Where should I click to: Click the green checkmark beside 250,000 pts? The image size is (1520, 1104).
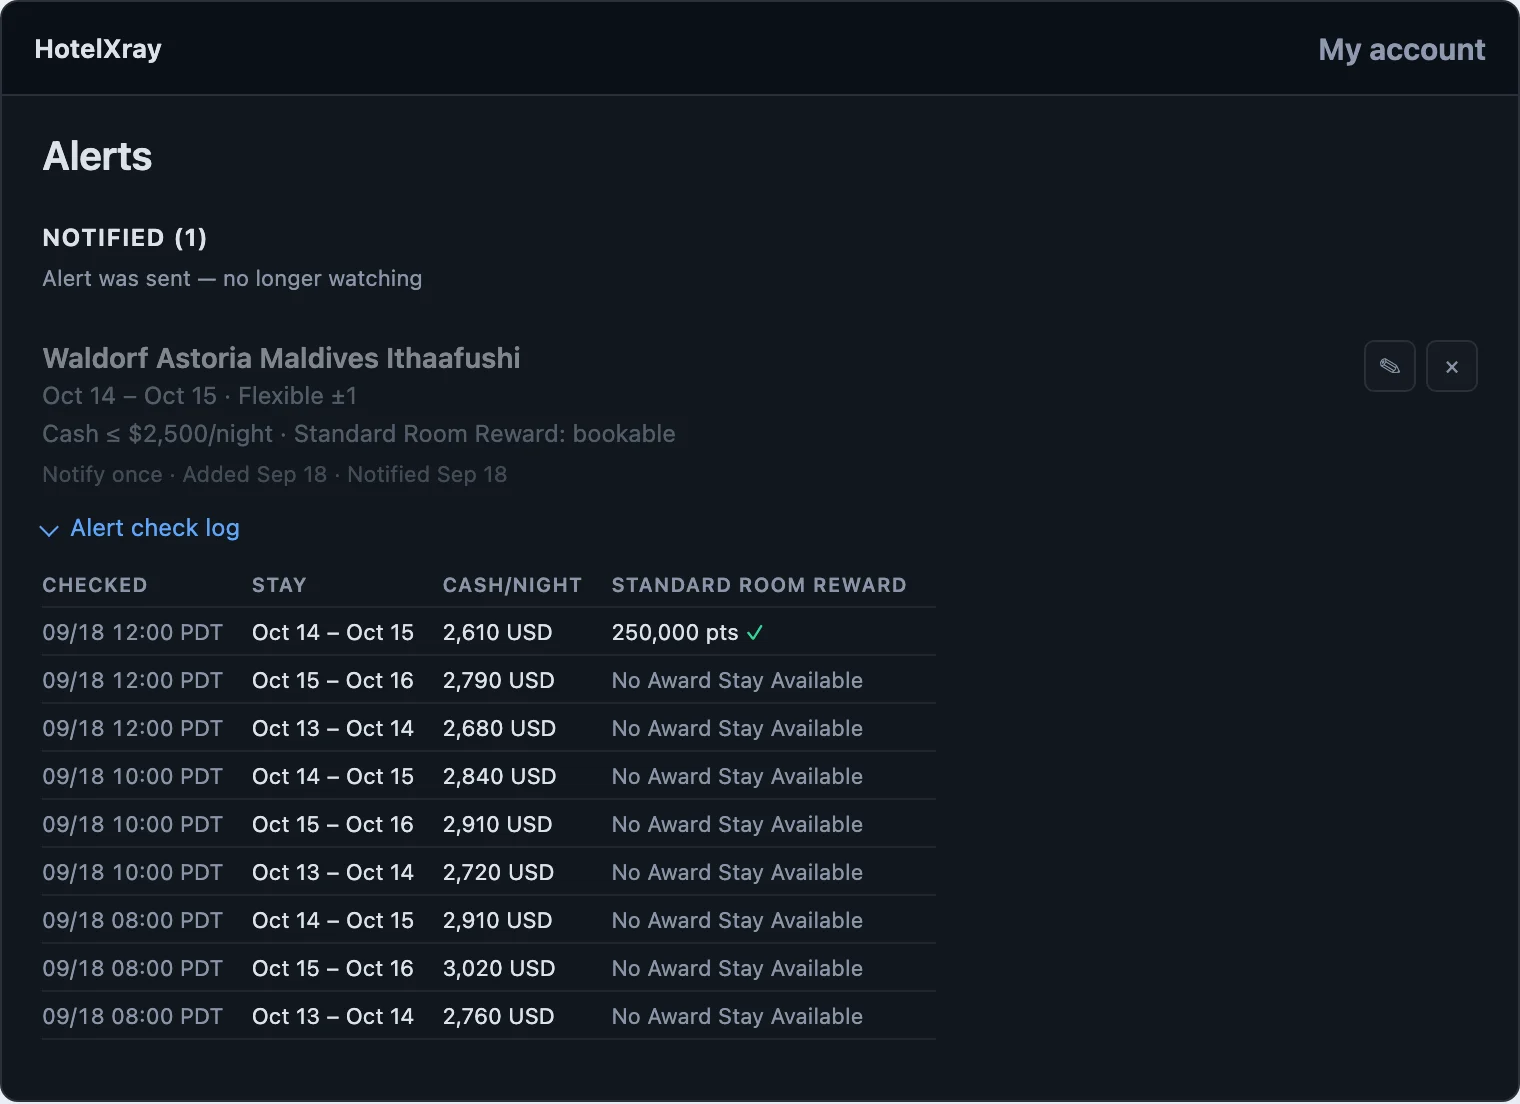pos(755,632)
